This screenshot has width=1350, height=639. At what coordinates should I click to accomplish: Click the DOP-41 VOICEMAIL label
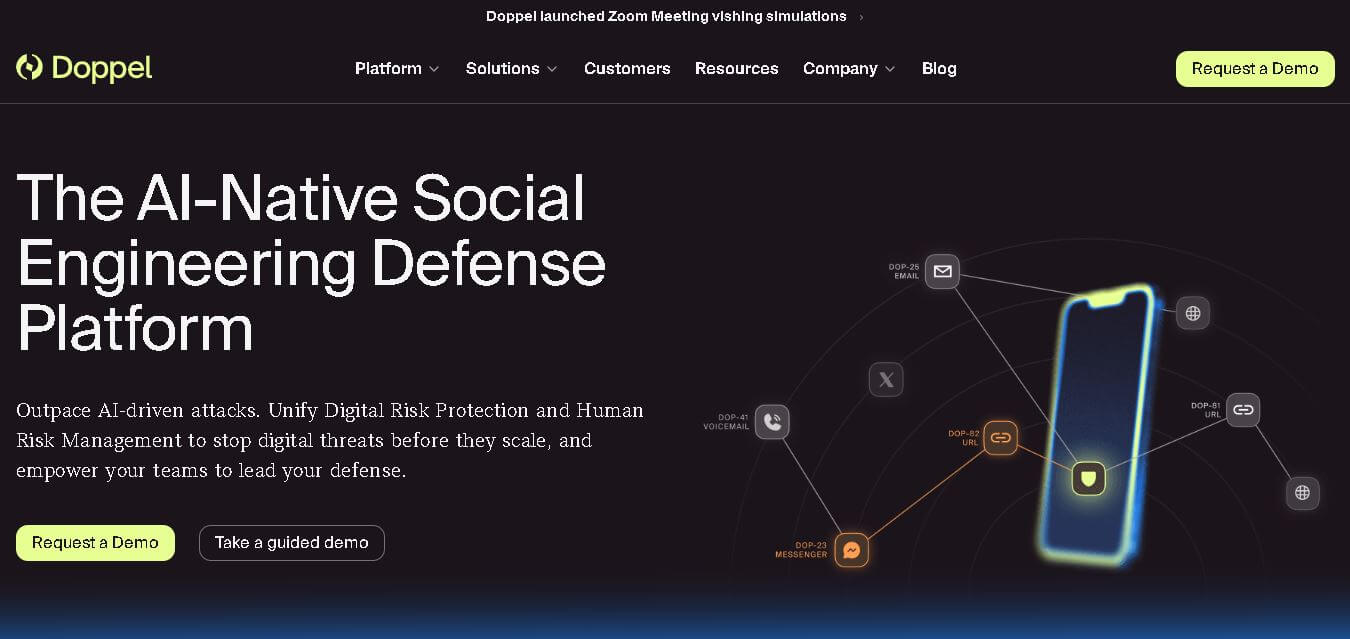[726, 422]
